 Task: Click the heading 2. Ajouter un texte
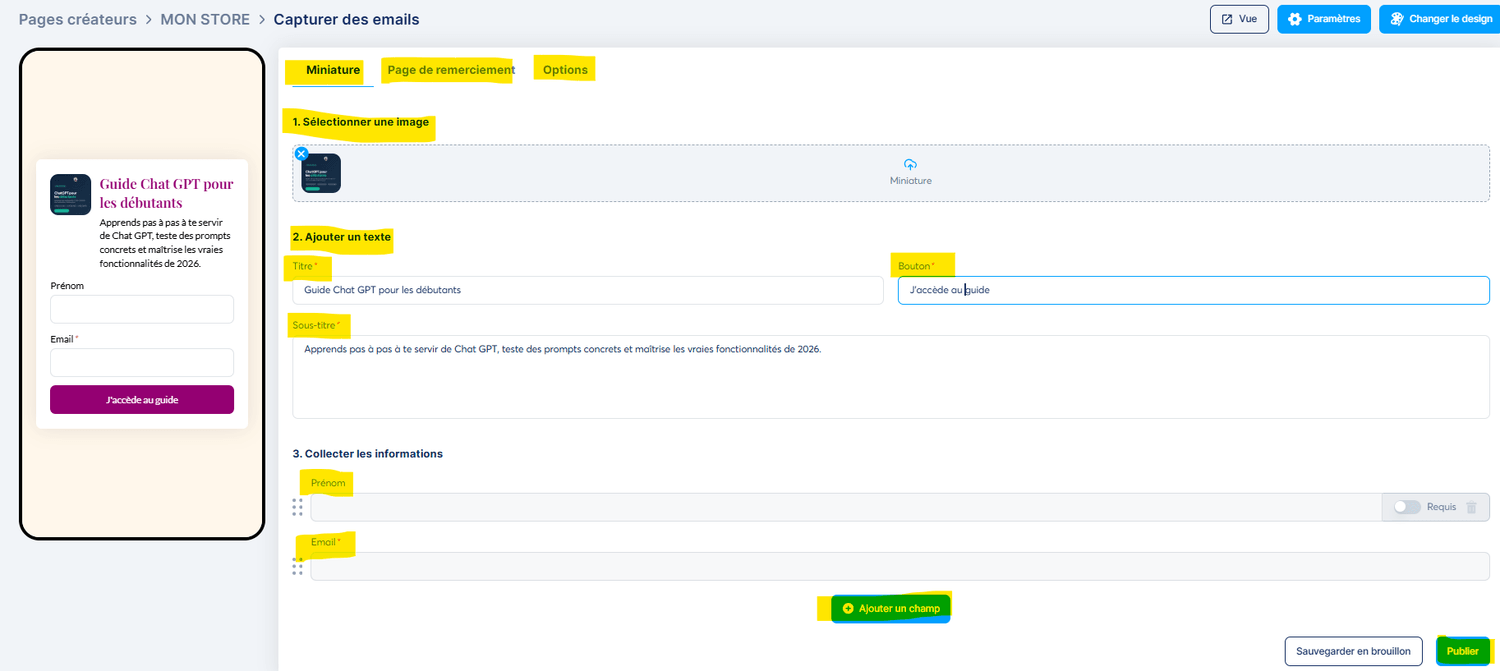coord(341,237)
